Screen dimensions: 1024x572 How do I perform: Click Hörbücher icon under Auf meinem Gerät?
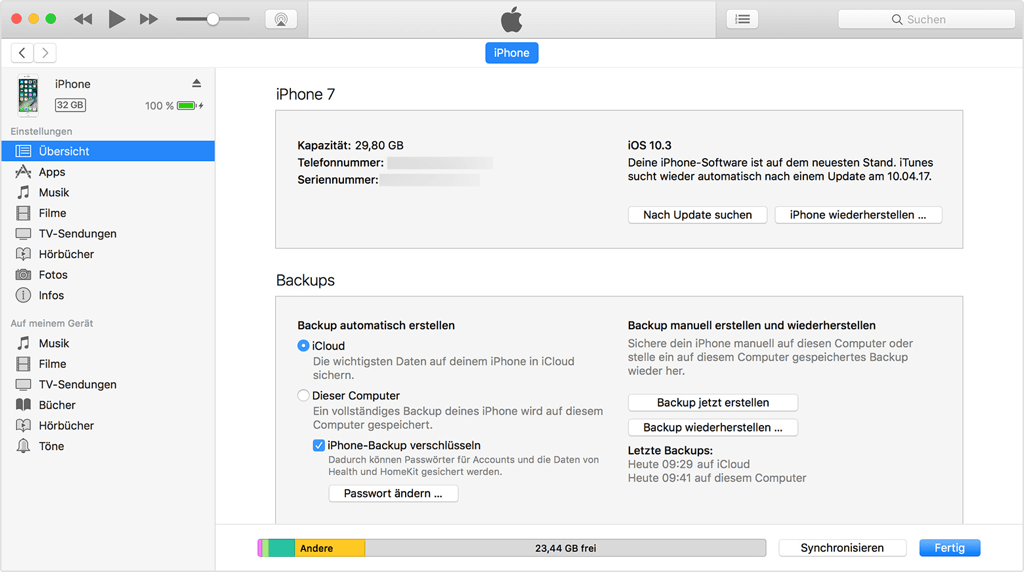point(24,426)
